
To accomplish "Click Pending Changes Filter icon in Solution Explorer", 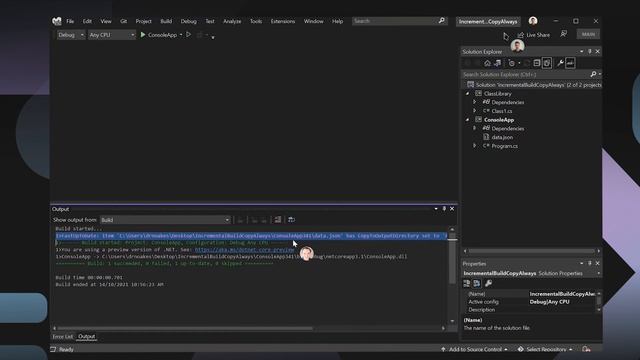I will pyautogui.click(x=511, y=63).
